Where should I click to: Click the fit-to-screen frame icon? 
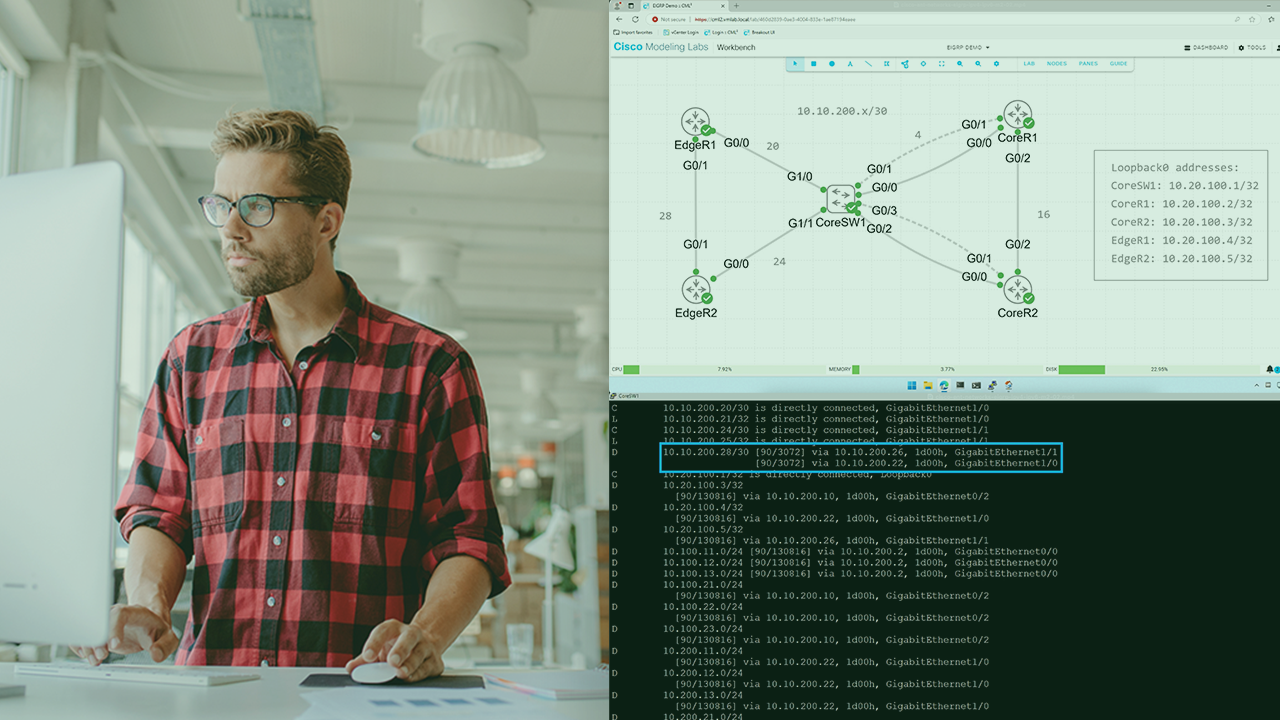coord(941,64)
